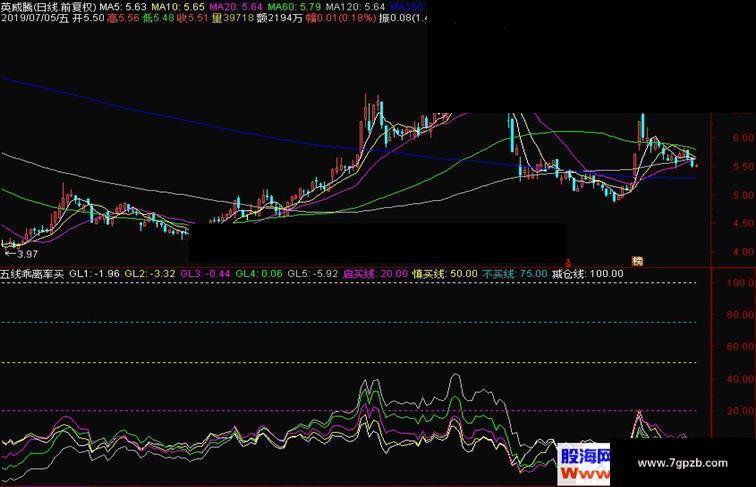
Task: Click the 4.00 price axis label
Action: (x=743, y=252)
